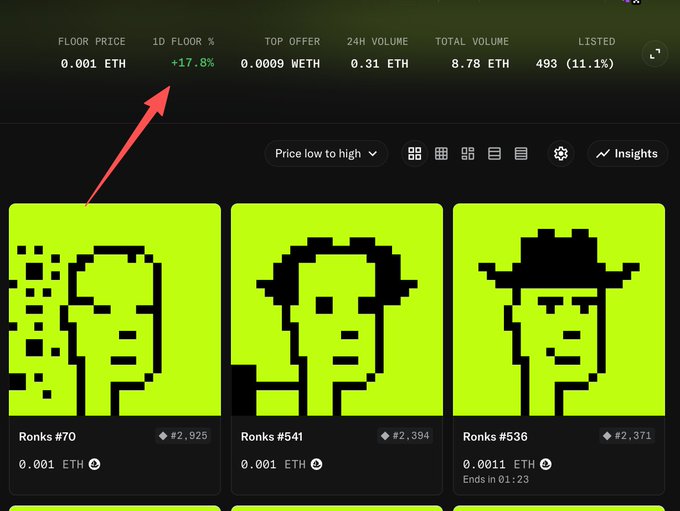The image size is (680, 511).
Task: Open the Ronks #541 image thumbnail
Action: (337, 309)
